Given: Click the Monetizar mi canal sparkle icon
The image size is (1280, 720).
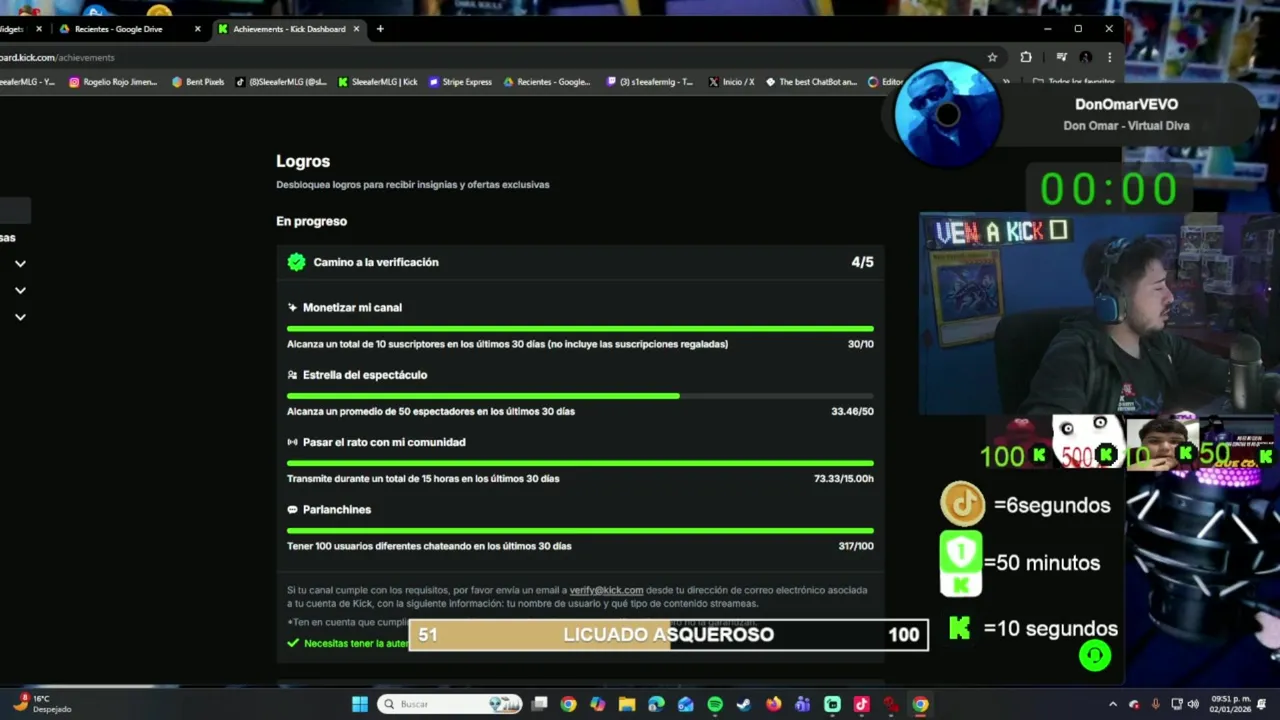Looking at the screenshot, I should pyautogui.click(x=292, y=308).
